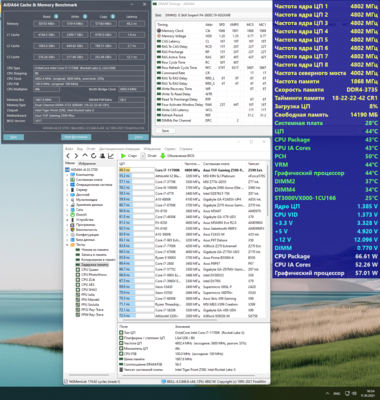Select the memory latency test (Задержка памяти)

tap(95, 265)
